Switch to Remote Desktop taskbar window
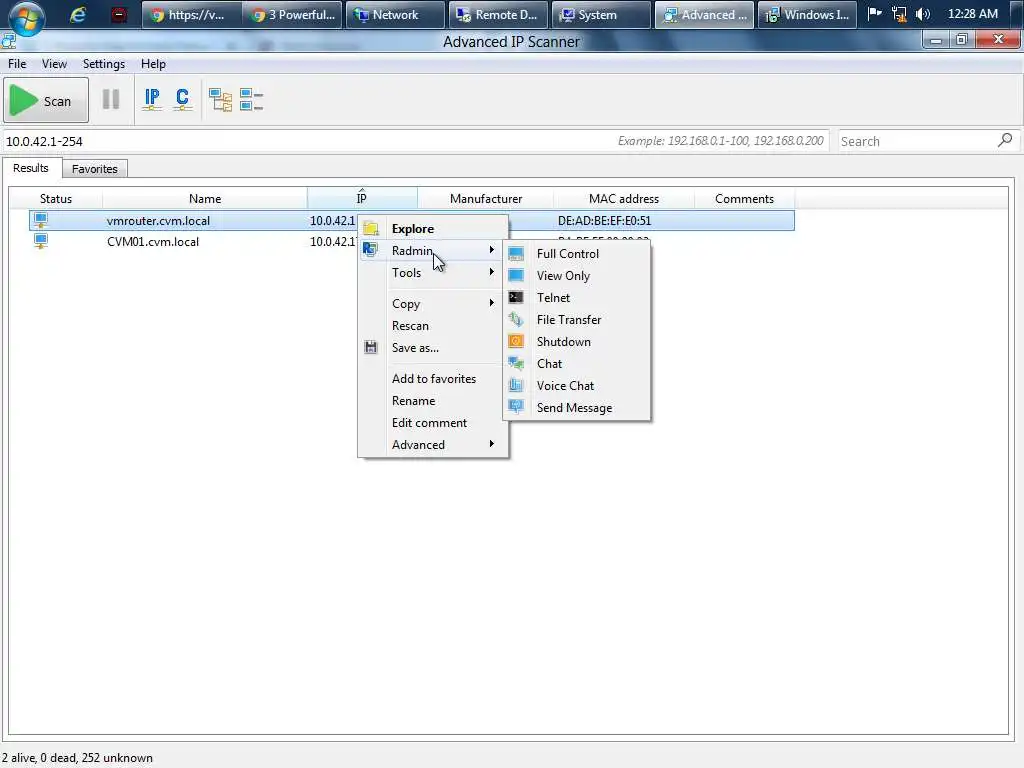 tap(496, 14)
